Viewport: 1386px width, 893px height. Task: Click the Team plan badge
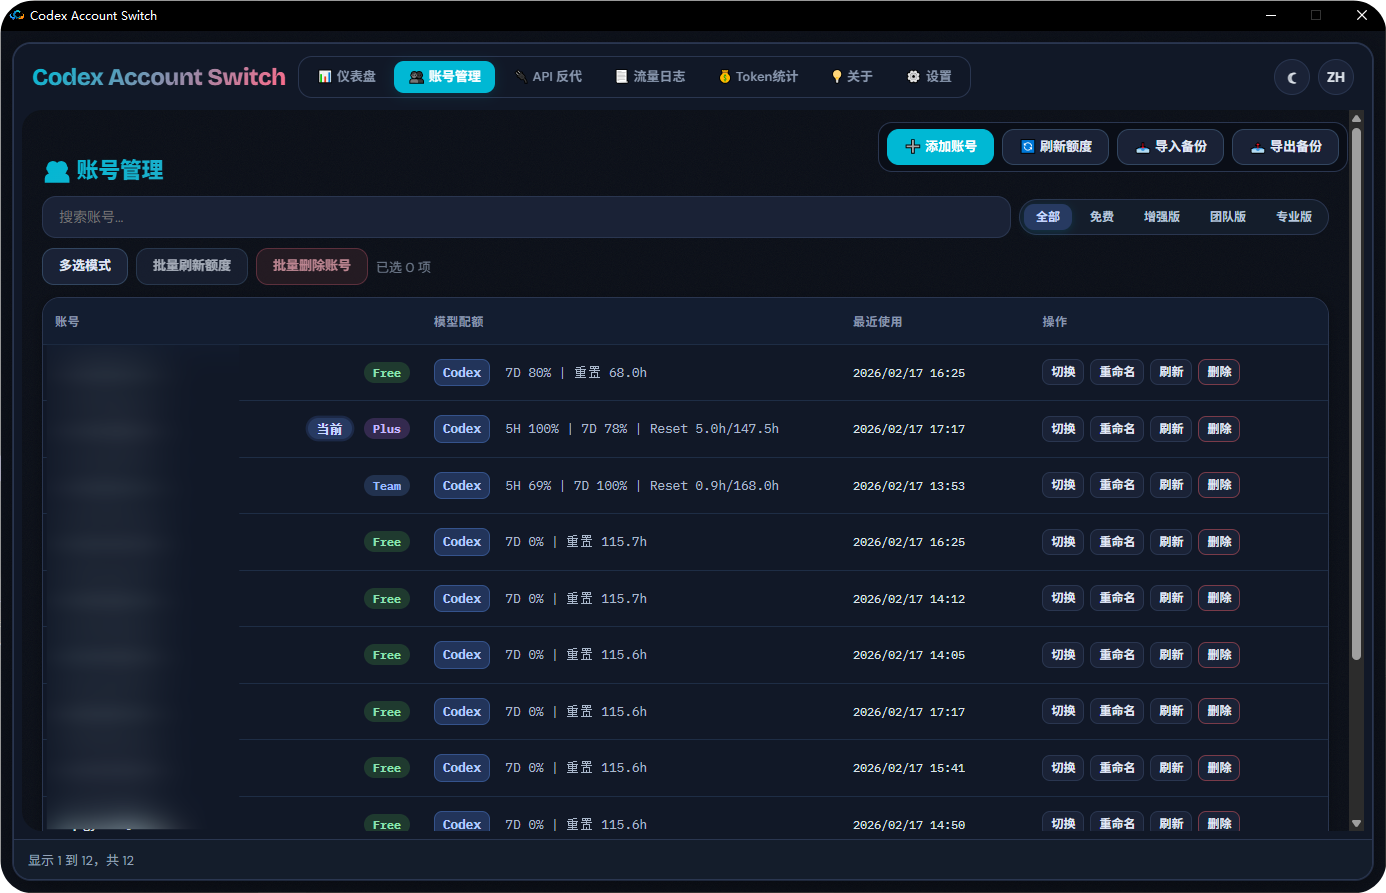tap(387, 486)
